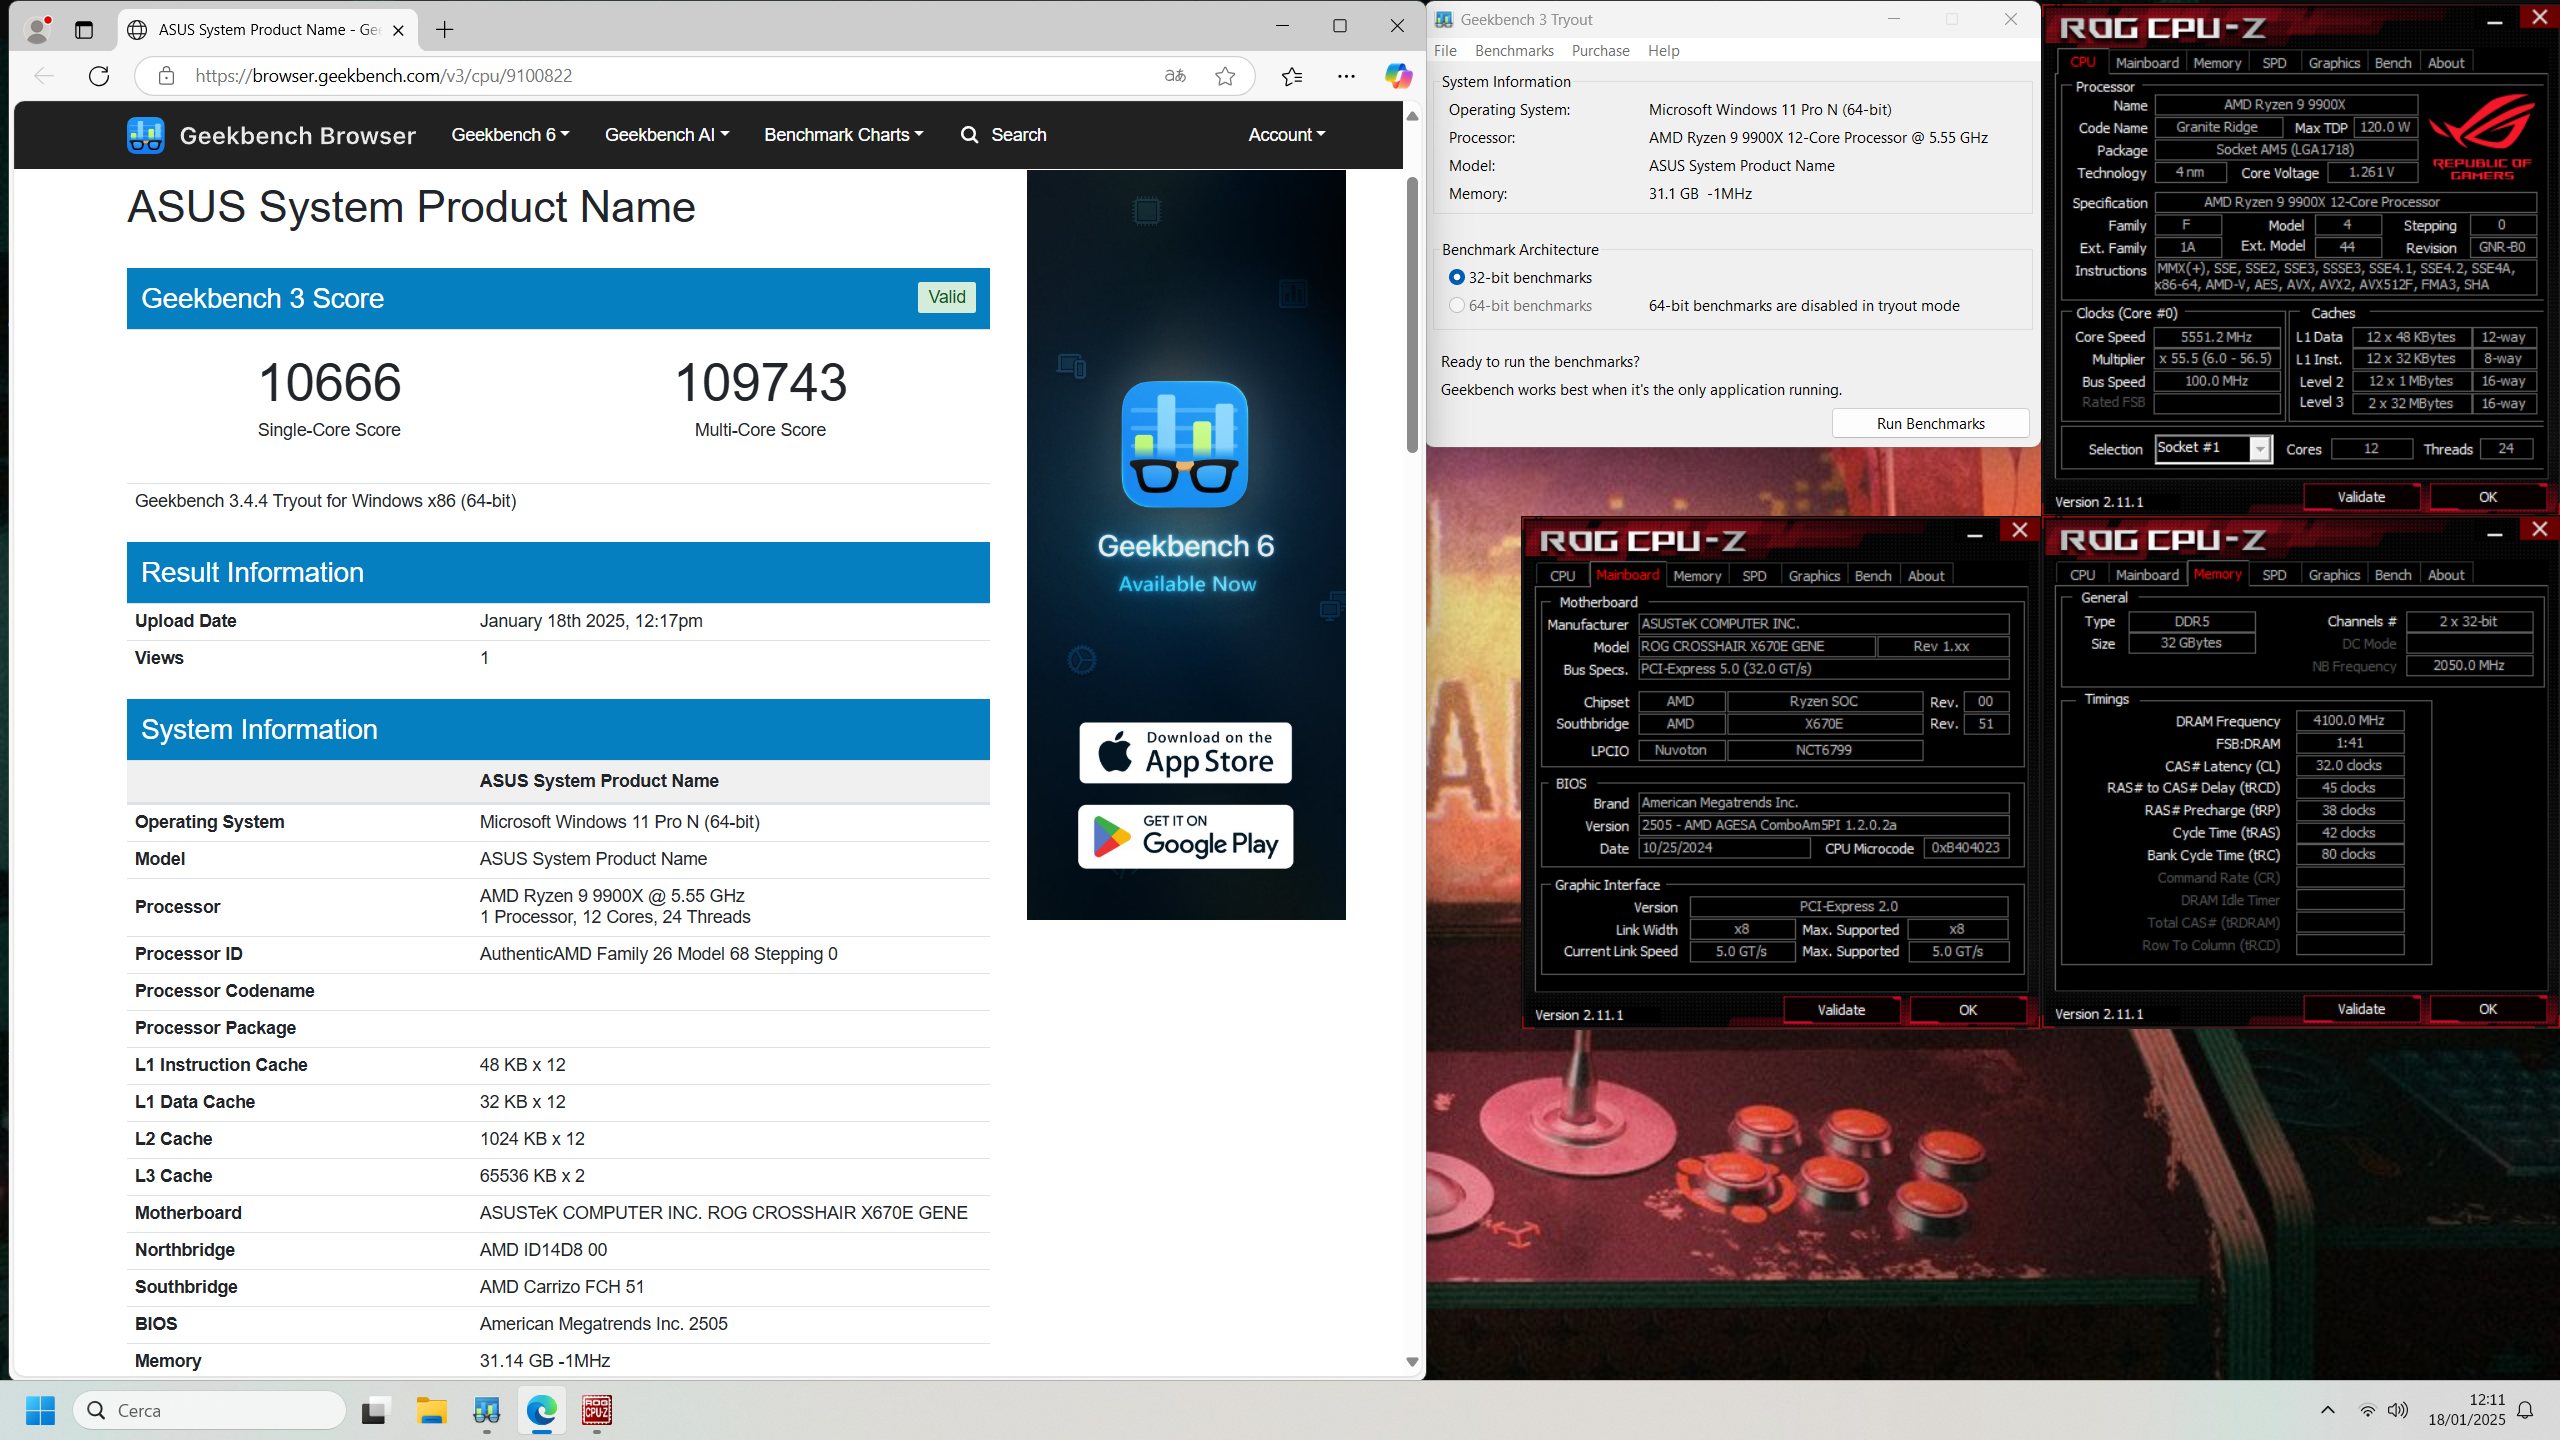Viewport: 2560px width, 1440px height.
Task: Open File menu in Geekbench 3 Tryout
Action: pos(1445,51)
